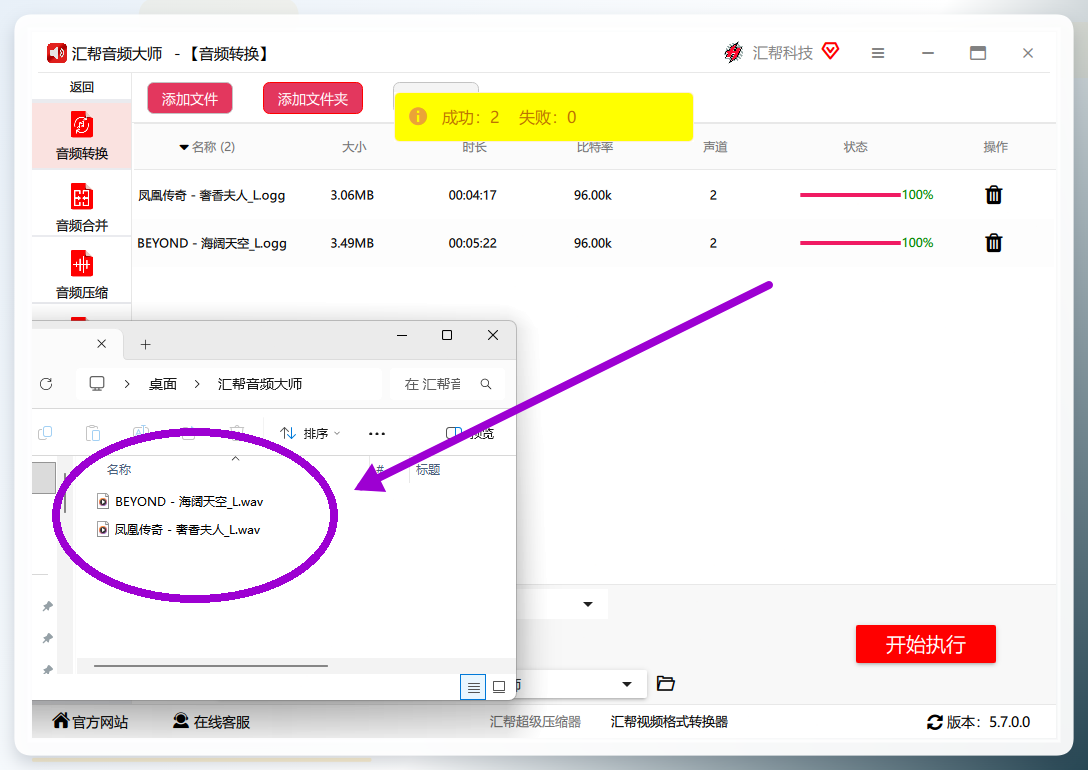Select 凤凰传奇 - 奢香夫人_L.wav file
This screenshot has height=770, width=1088.
coord(179,530)
